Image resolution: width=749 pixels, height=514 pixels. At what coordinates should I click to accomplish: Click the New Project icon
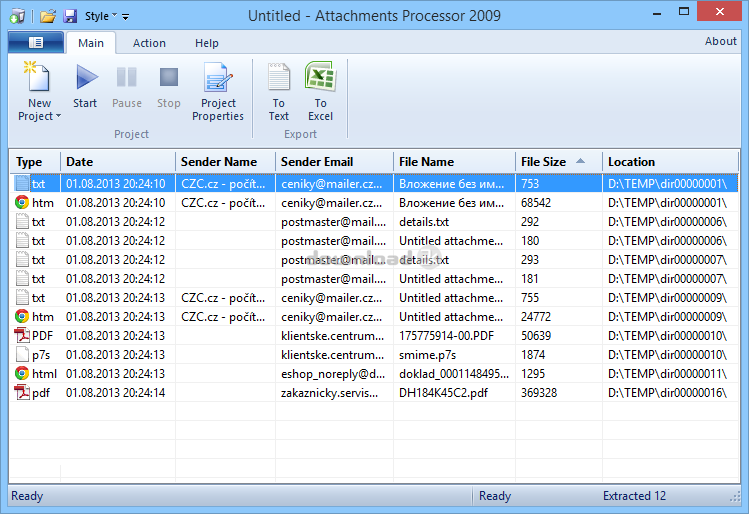(39, 78)
